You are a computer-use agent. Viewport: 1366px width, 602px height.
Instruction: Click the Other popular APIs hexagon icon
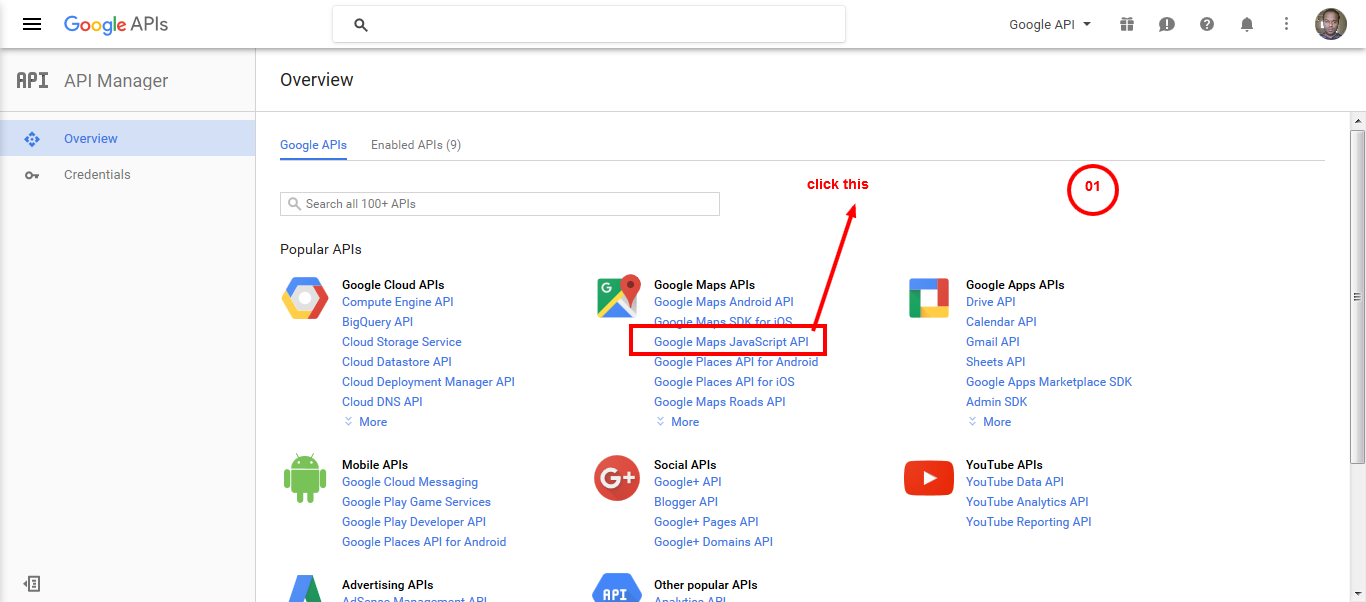coord(617,588)
